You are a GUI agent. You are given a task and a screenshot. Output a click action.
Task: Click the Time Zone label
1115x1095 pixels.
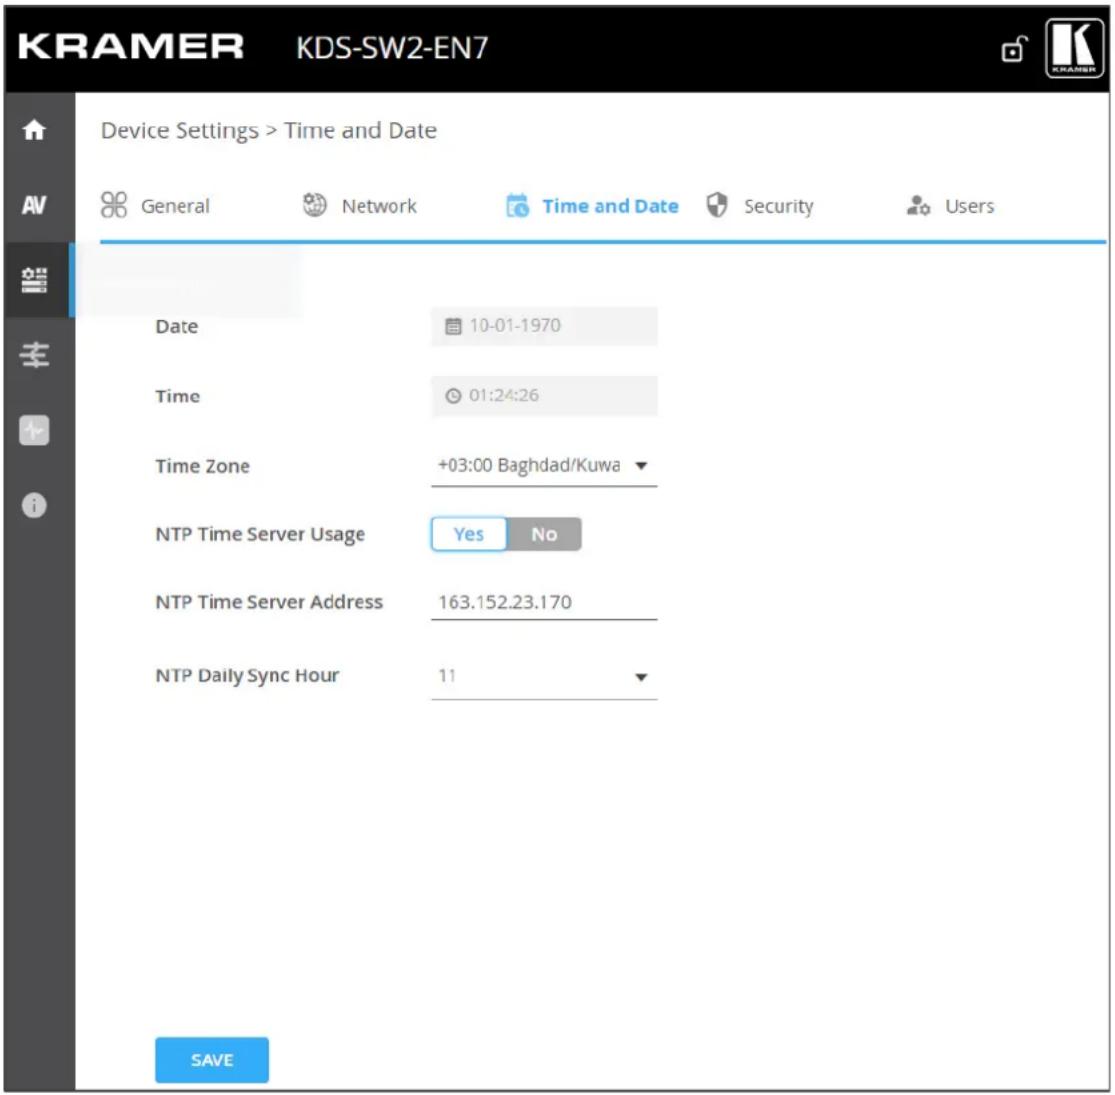(x=203, y=466)
